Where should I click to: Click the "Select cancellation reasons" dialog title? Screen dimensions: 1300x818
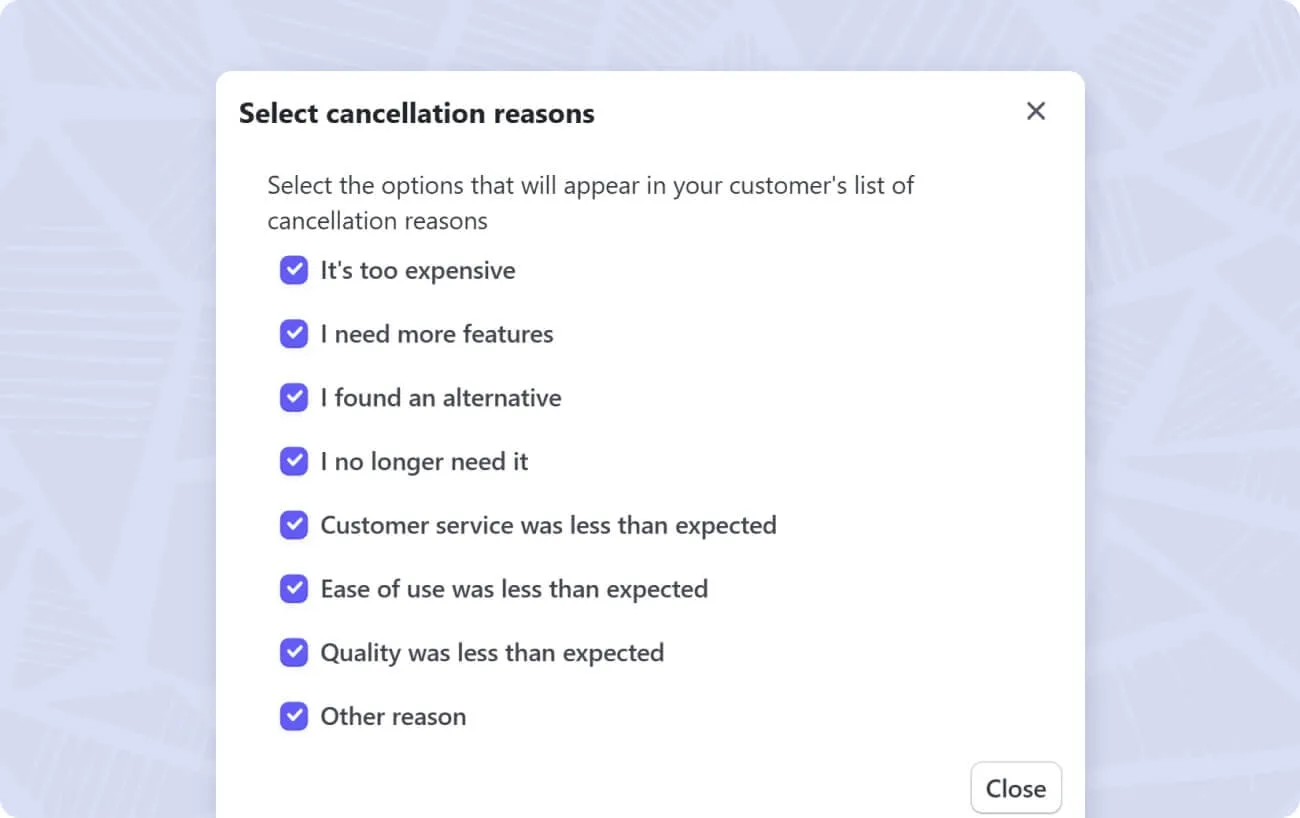point(417,114)
